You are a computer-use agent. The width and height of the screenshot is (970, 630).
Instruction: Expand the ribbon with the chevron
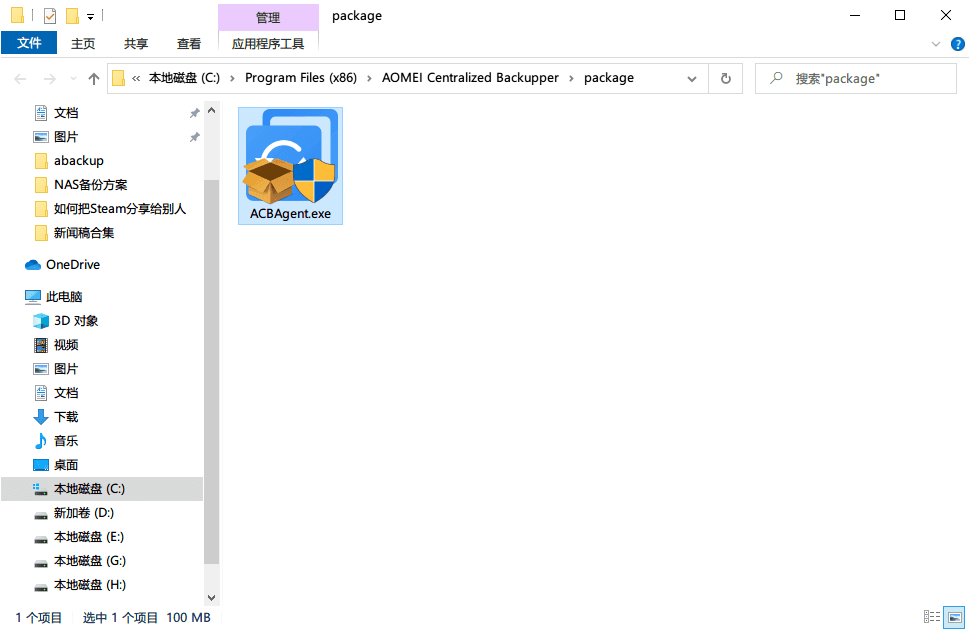pos(935,44)
